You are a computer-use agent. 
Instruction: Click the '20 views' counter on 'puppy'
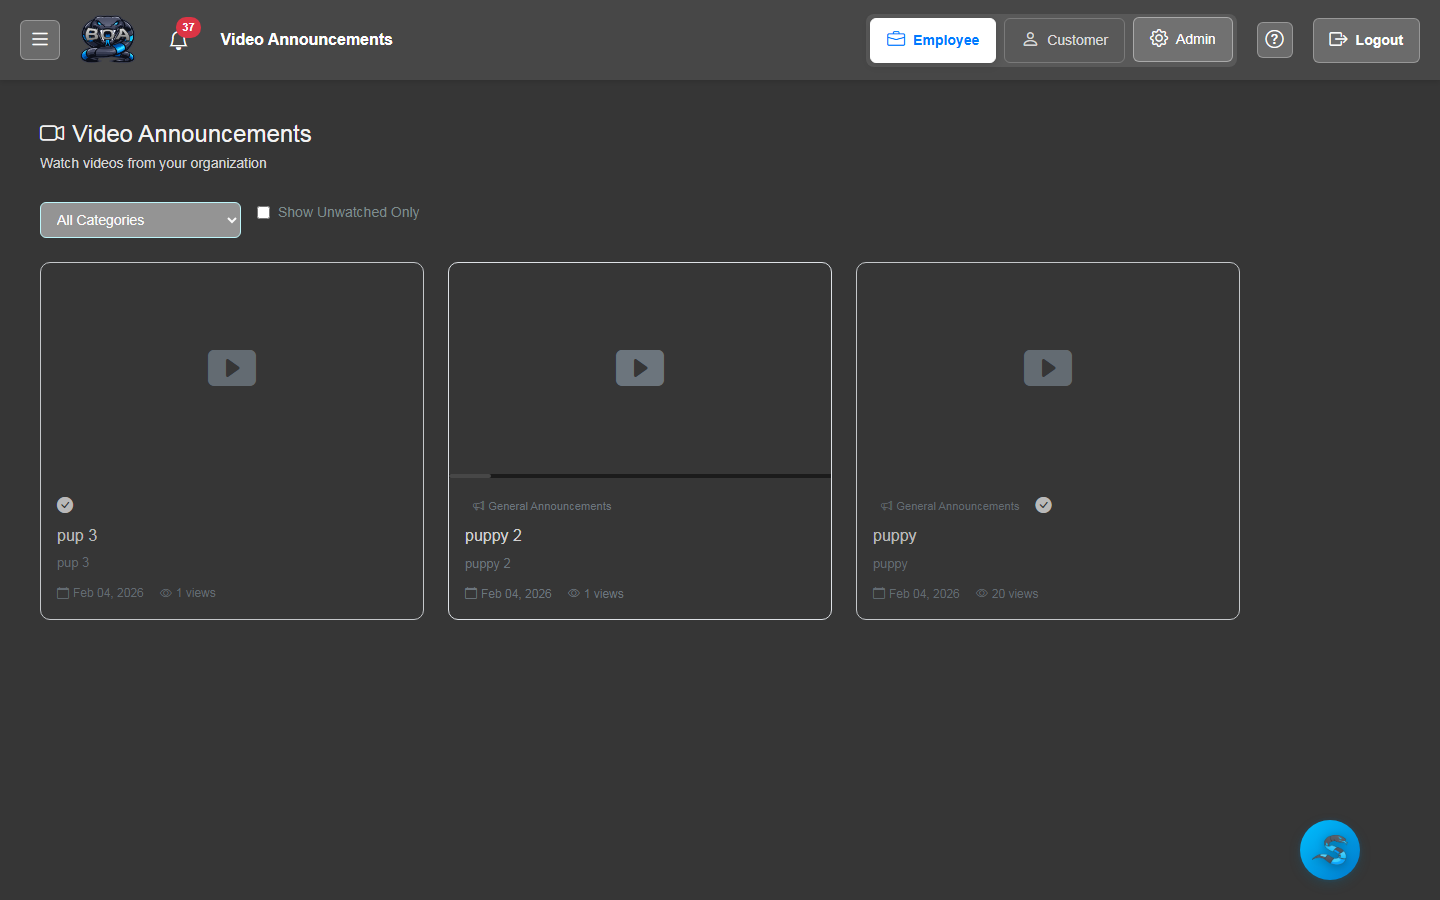point(1007,592)
